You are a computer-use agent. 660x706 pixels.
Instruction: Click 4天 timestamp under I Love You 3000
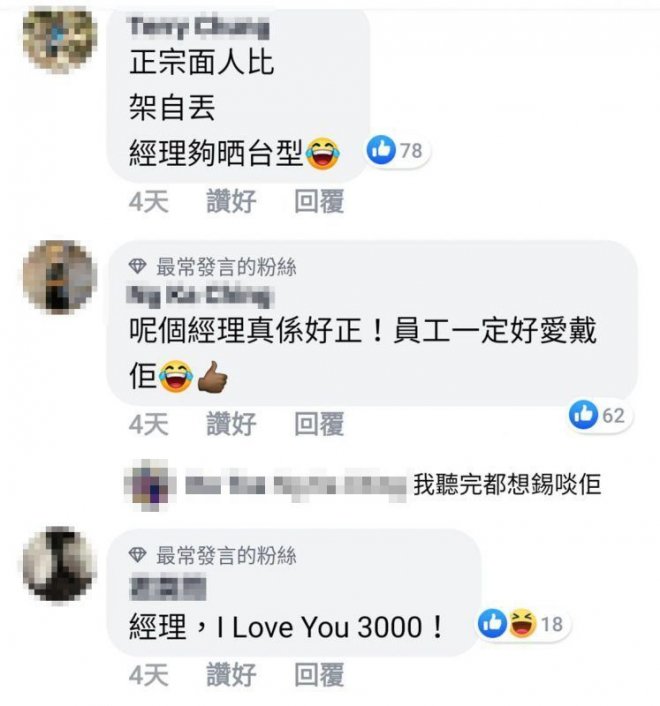click(x=149, y=674)
